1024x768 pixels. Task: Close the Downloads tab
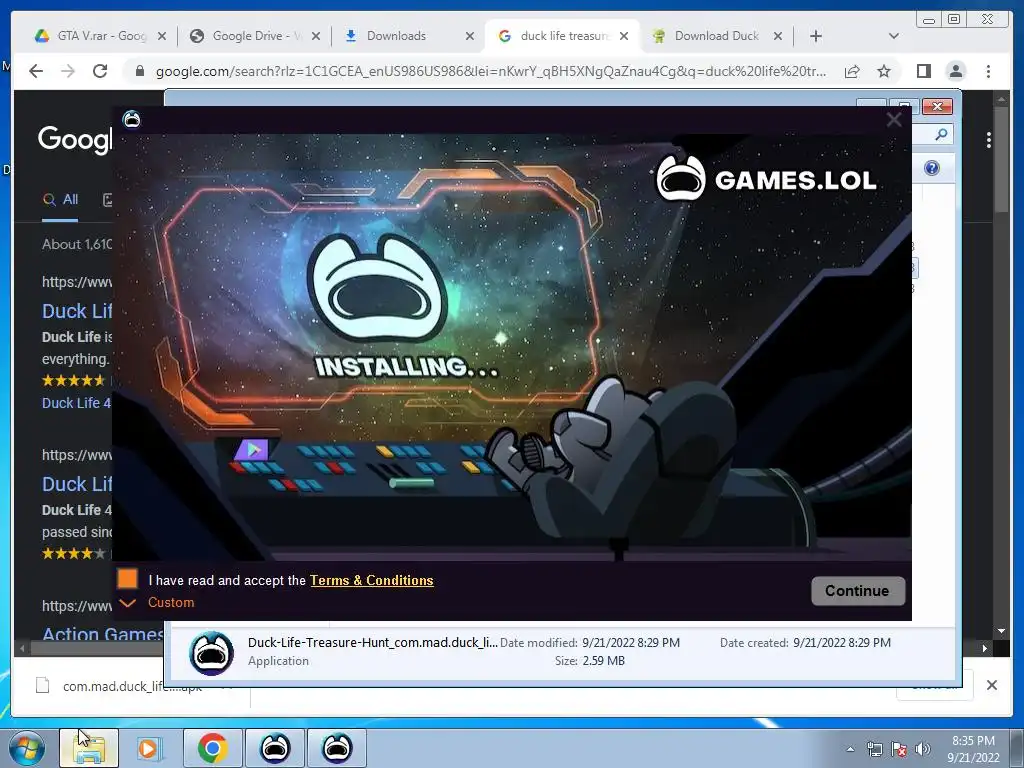point(470,37)
